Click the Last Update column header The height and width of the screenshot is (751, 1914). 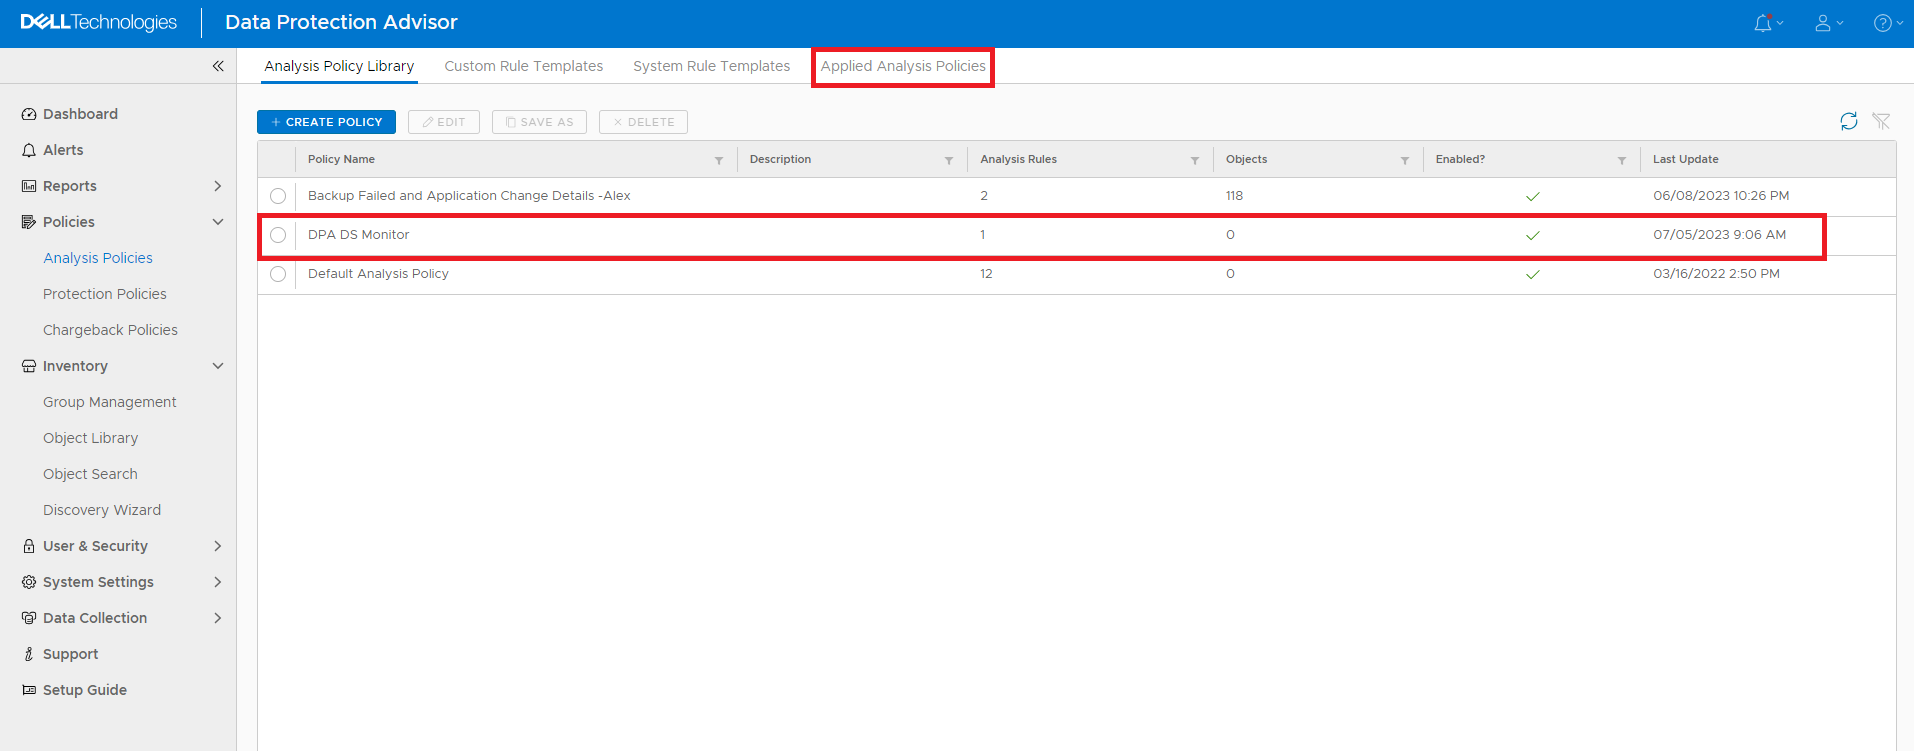1686,160
